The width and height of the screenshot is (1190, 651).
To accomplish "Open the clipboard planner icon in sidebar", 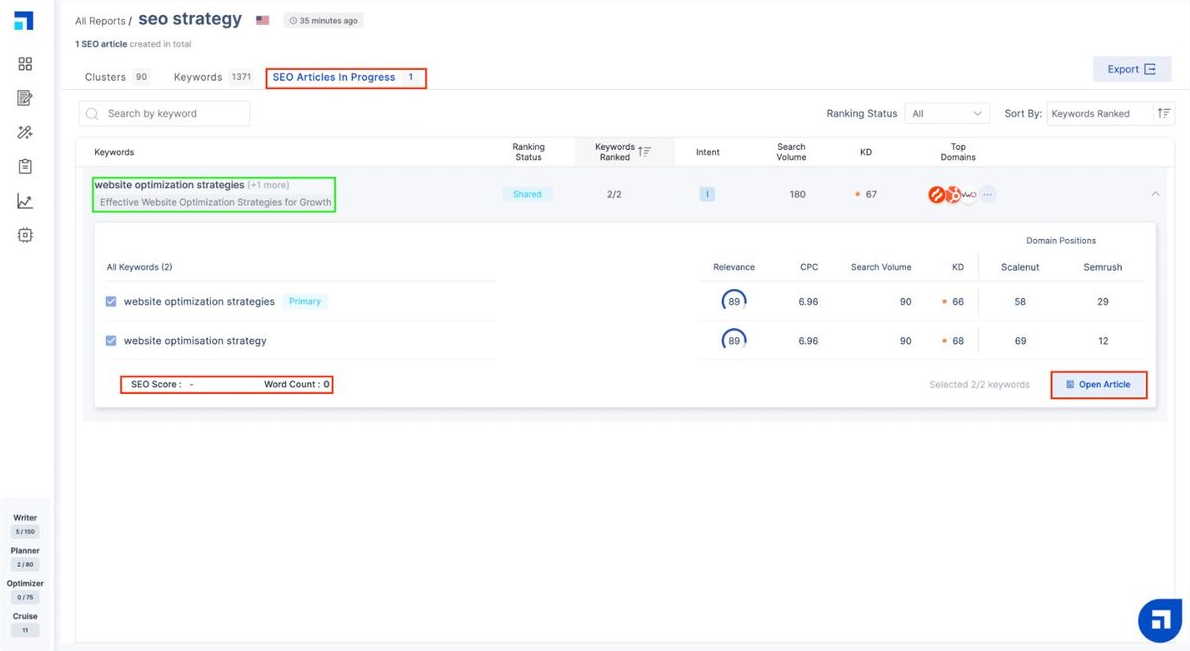I will (x=25, y=166).
